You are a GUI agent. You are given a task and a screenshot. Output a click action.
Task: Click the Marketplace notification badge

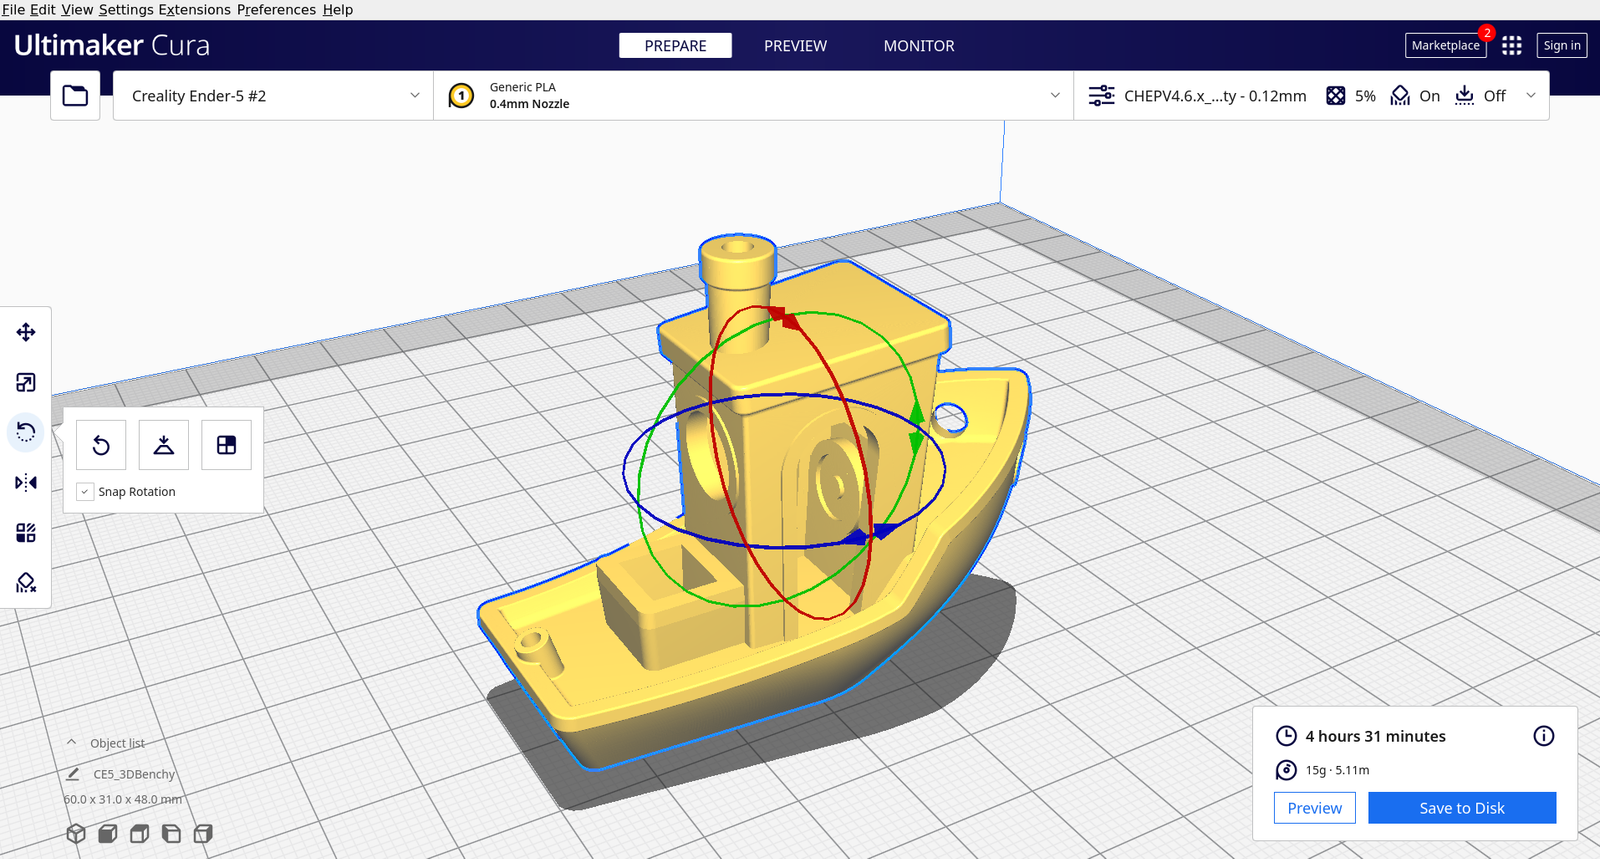[x=1487, y=33]
